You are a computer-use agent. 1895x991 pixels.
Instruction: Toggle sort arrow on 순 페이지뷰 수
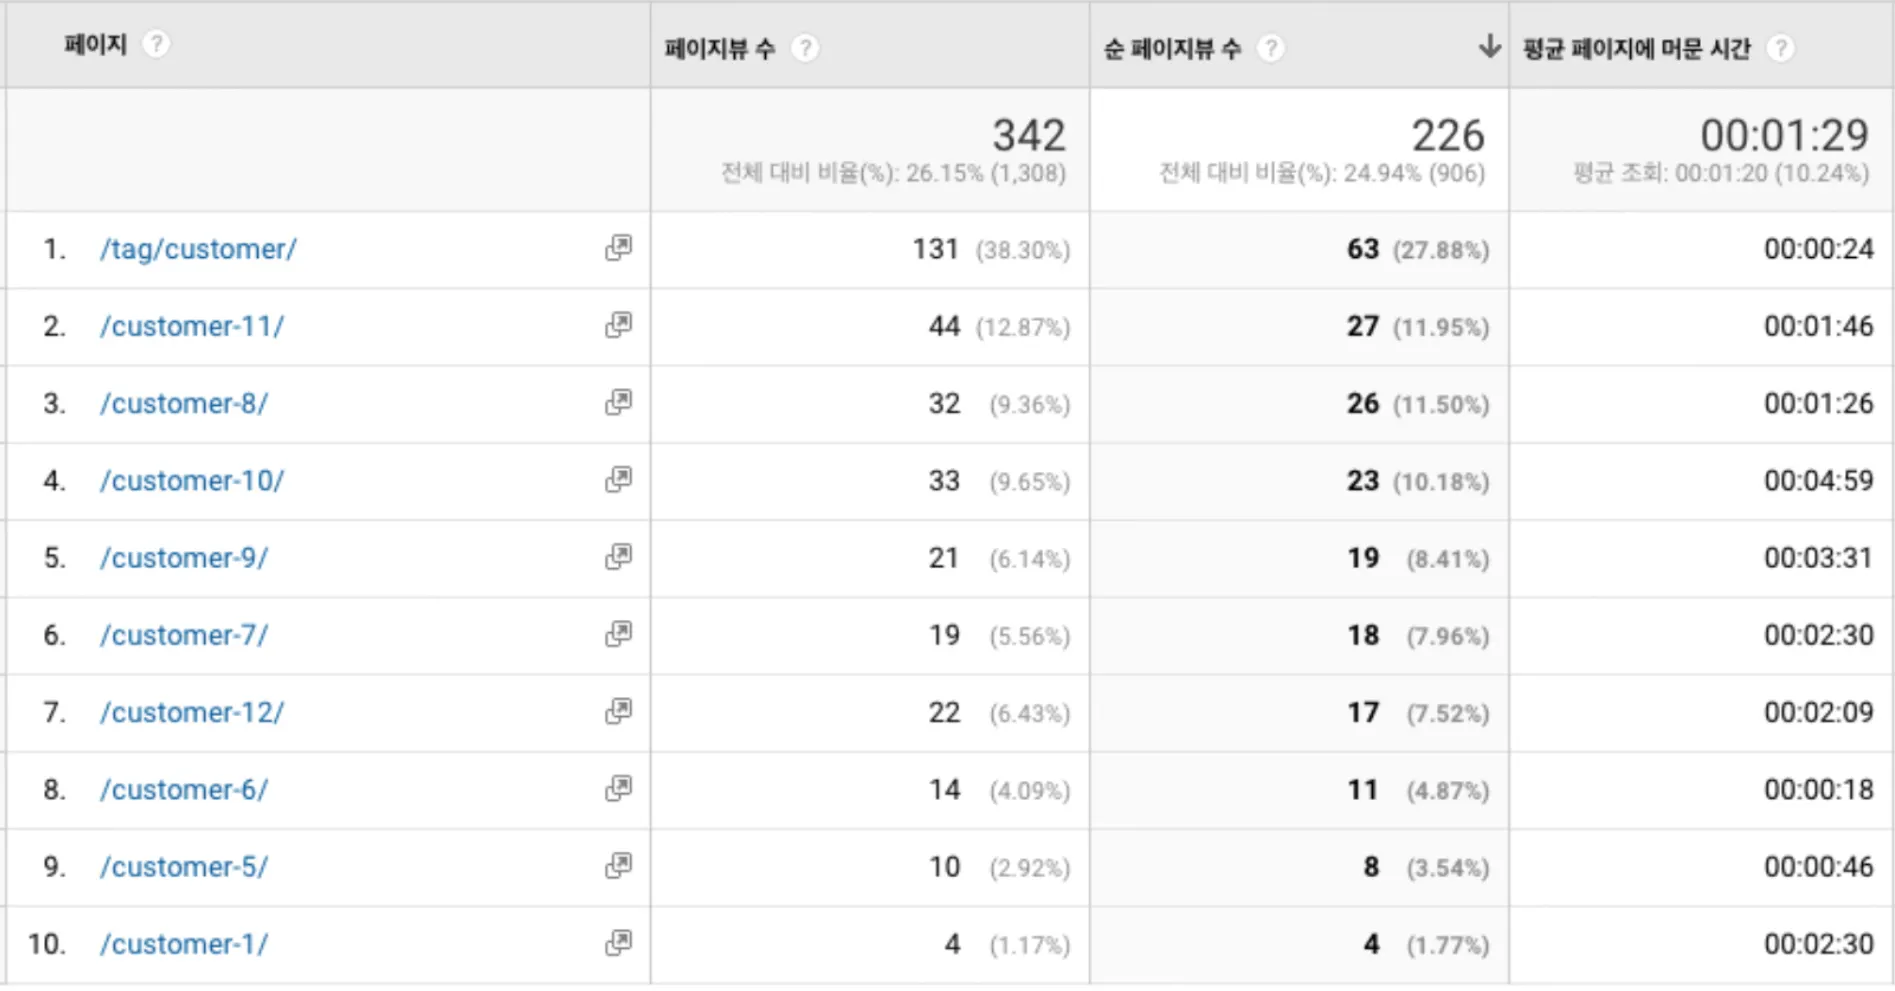(x=1489, y=46)
